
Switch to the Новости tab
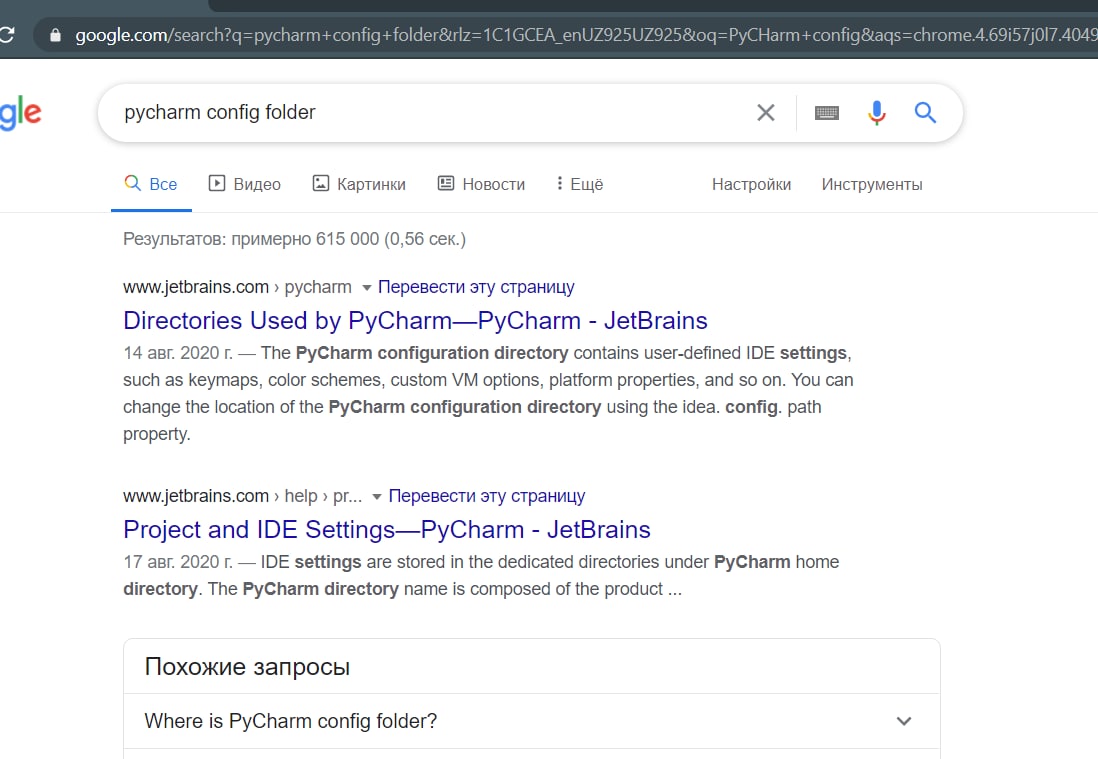[482, 184]
